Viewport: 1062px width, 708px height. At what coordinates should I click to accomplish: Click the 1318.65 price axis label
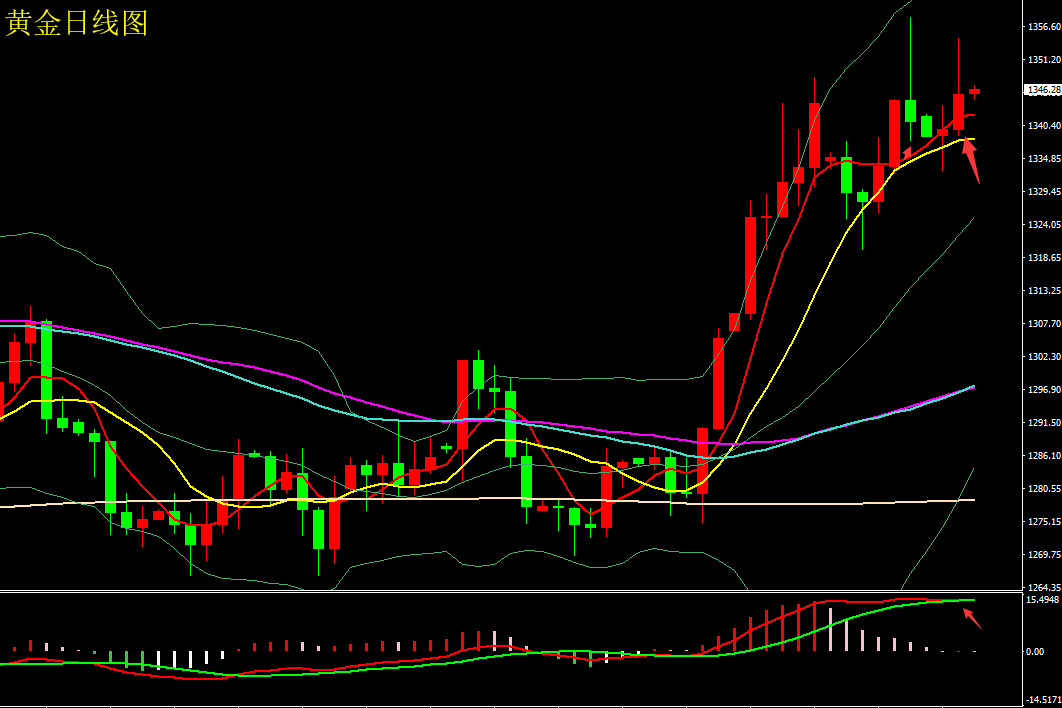pos(1044,258)
